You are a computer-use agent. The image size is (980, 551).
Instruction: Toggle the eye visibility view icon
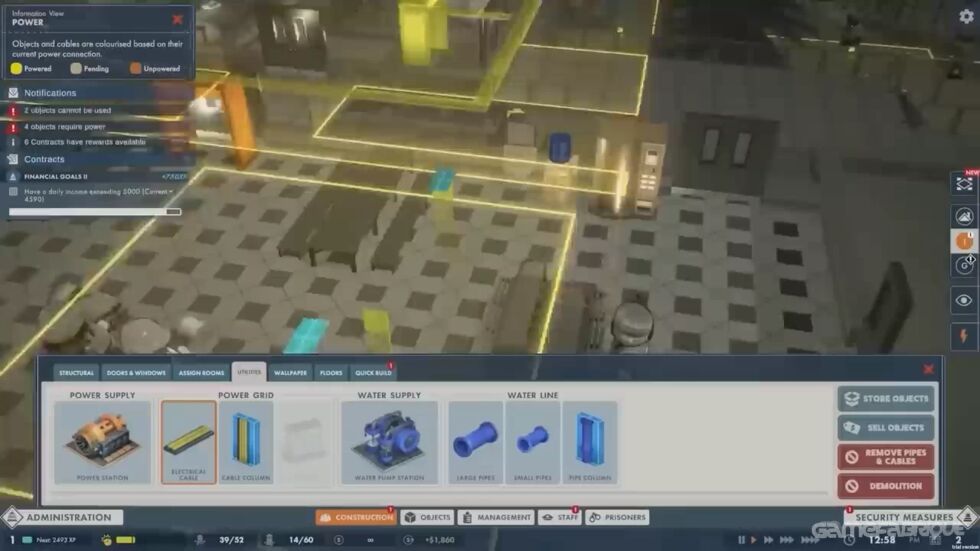tap(964, 300)
